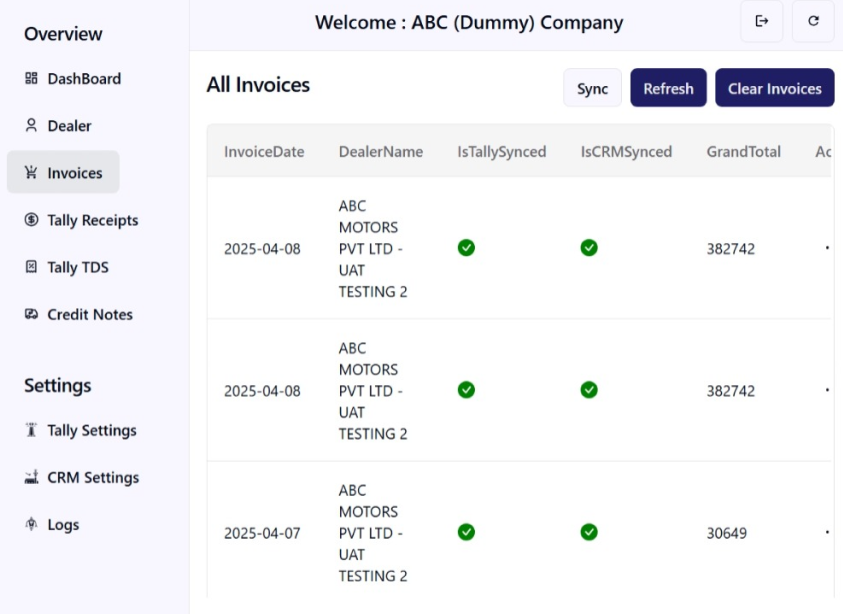
Task: Click the Tally TDS icon
Action: [31, 267]
